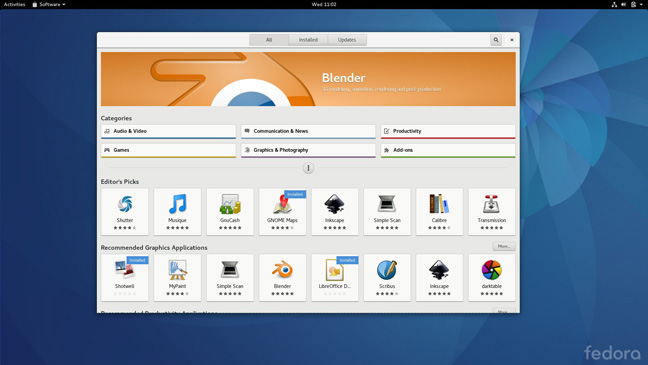Open the Graphics & Photography category
The width and height of the screenshot is (648, 365).
click(308, 150)
